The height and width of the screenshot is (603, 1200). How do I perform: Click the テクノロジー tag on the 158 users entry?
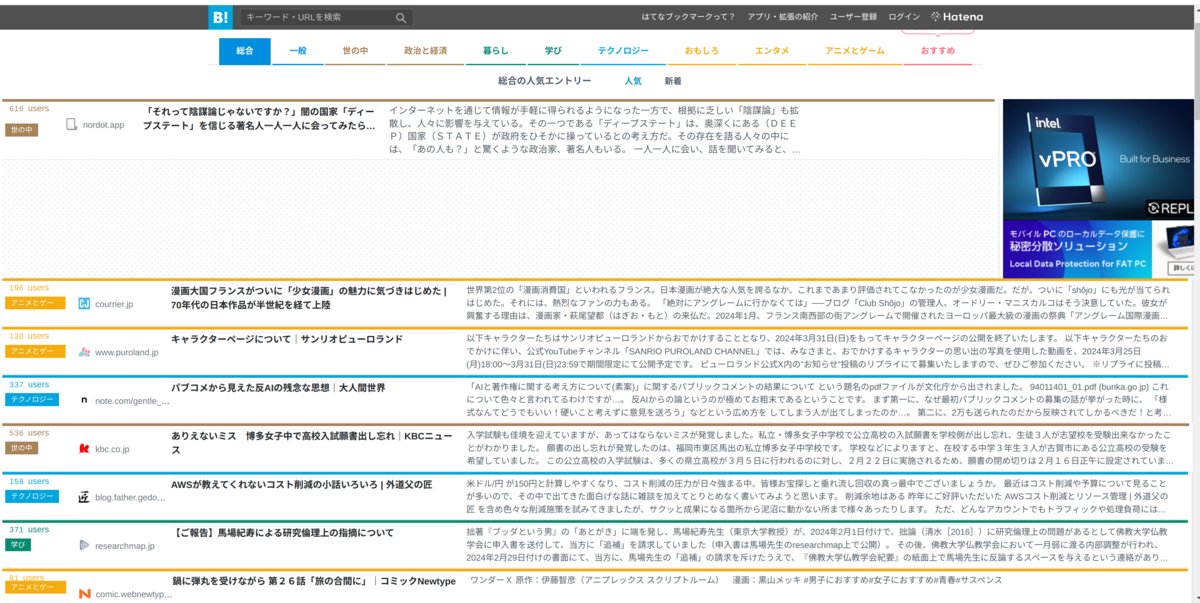31,496
